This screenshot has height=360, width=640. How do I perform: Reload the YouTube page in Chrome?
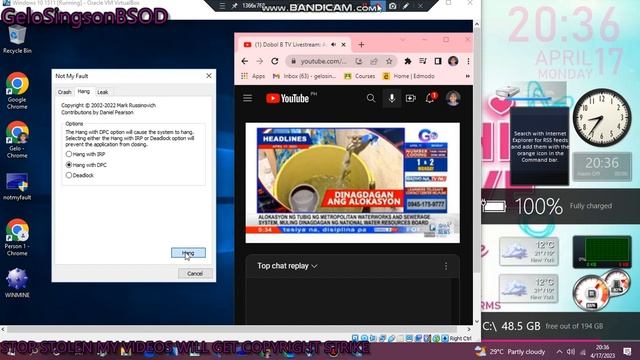pyautogui.click(x=275, y=61)
